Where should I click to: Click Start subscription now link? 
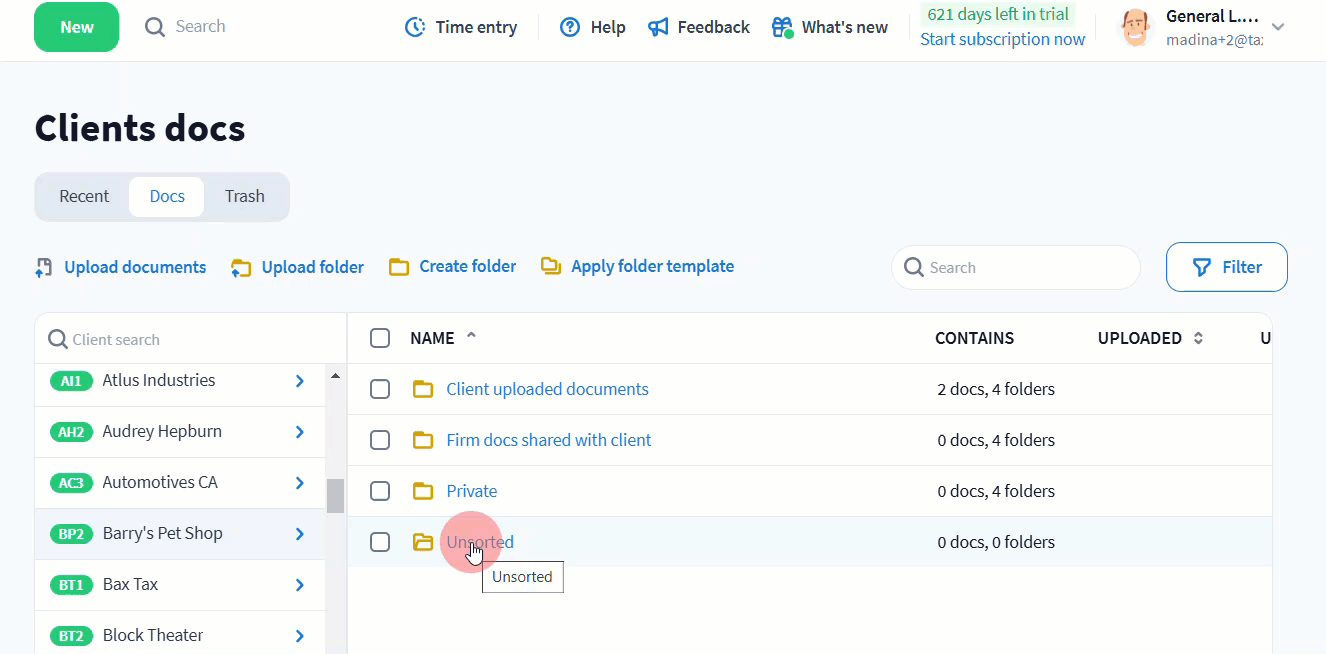(x=1002, y=39)
